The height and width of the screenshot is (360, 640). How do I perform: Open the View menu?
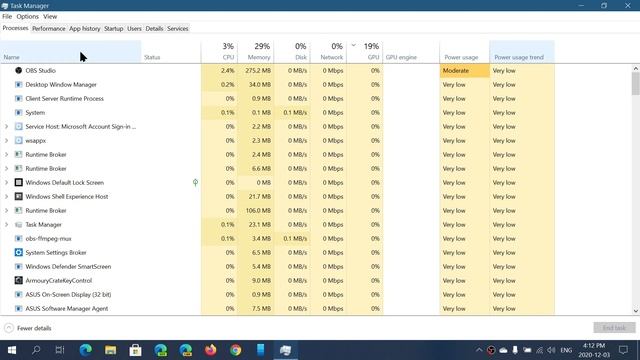pyautogui.click(x=50, y=16)
